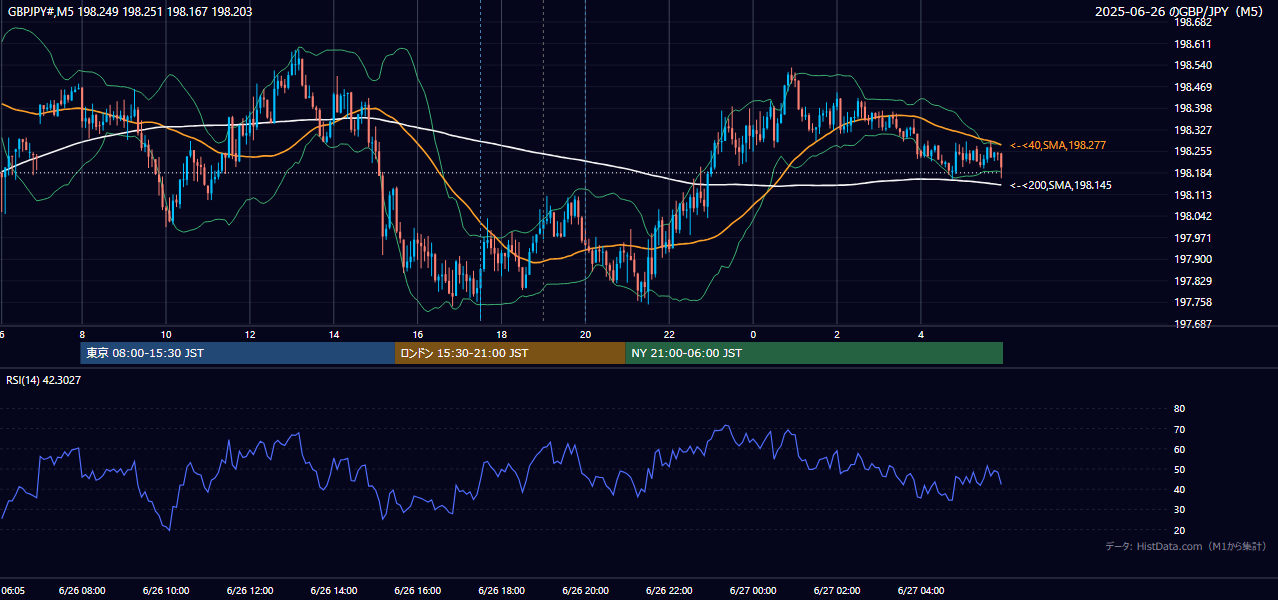This screenshot has height=600, width=1278.
Task: Click the 198.184 price axis label
Action: [x=1194, y=173]
